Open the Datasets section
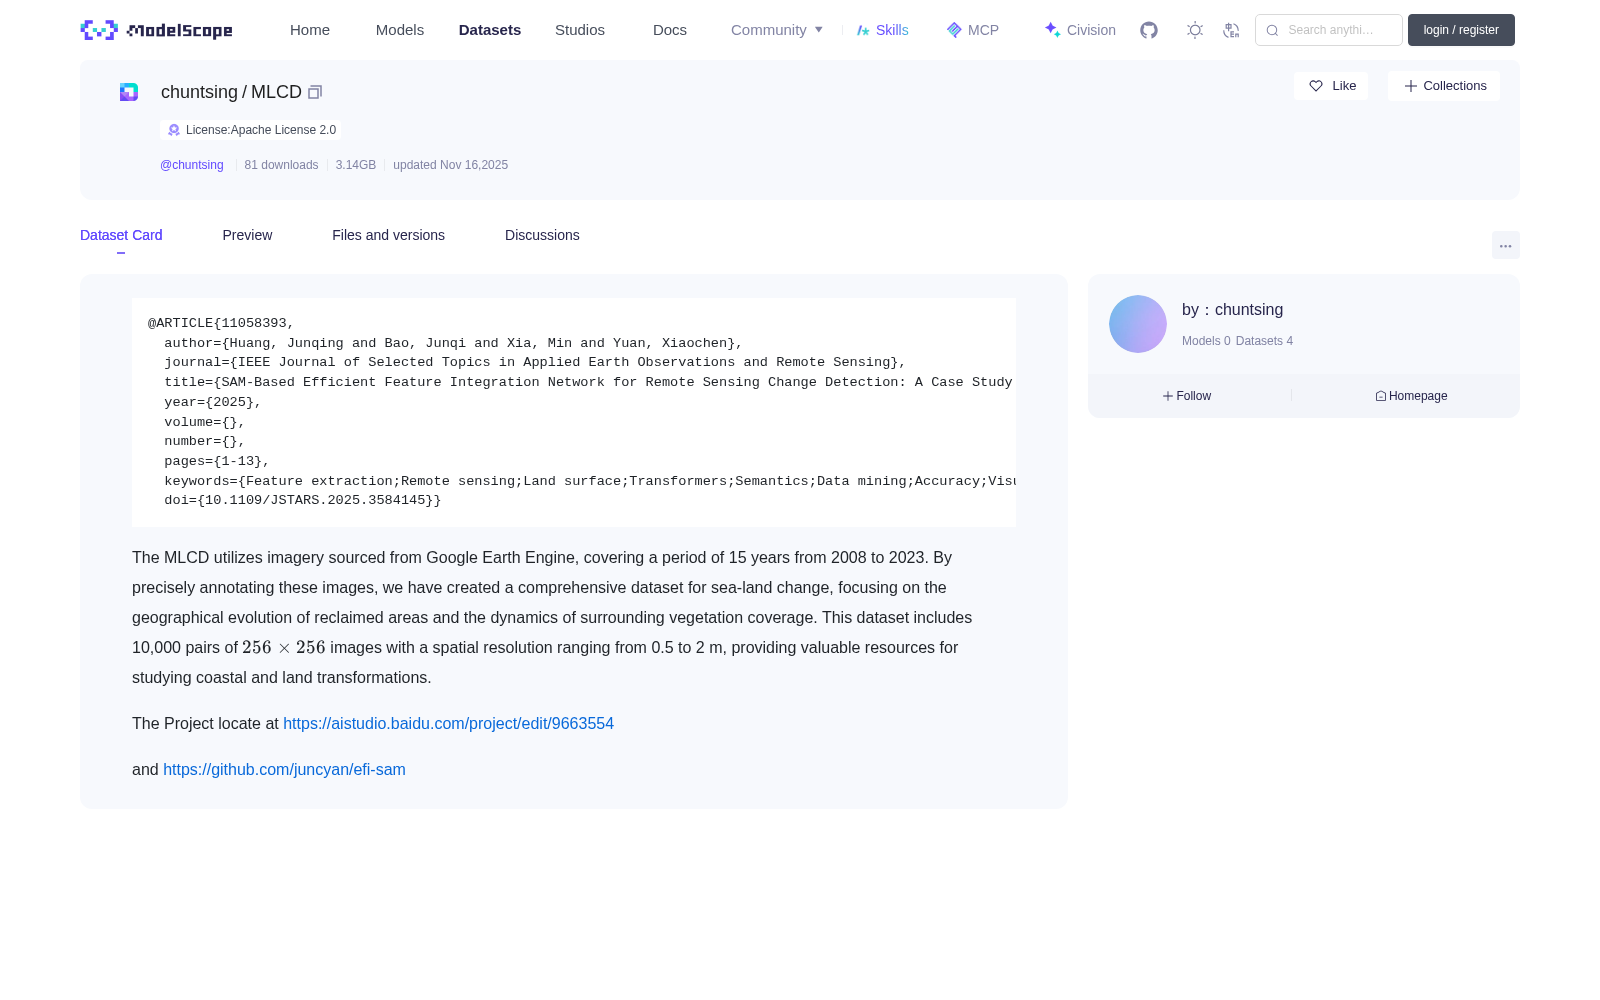This screenshot has height=1000, width=1600. pyautogui.click(x=490, y=30)
